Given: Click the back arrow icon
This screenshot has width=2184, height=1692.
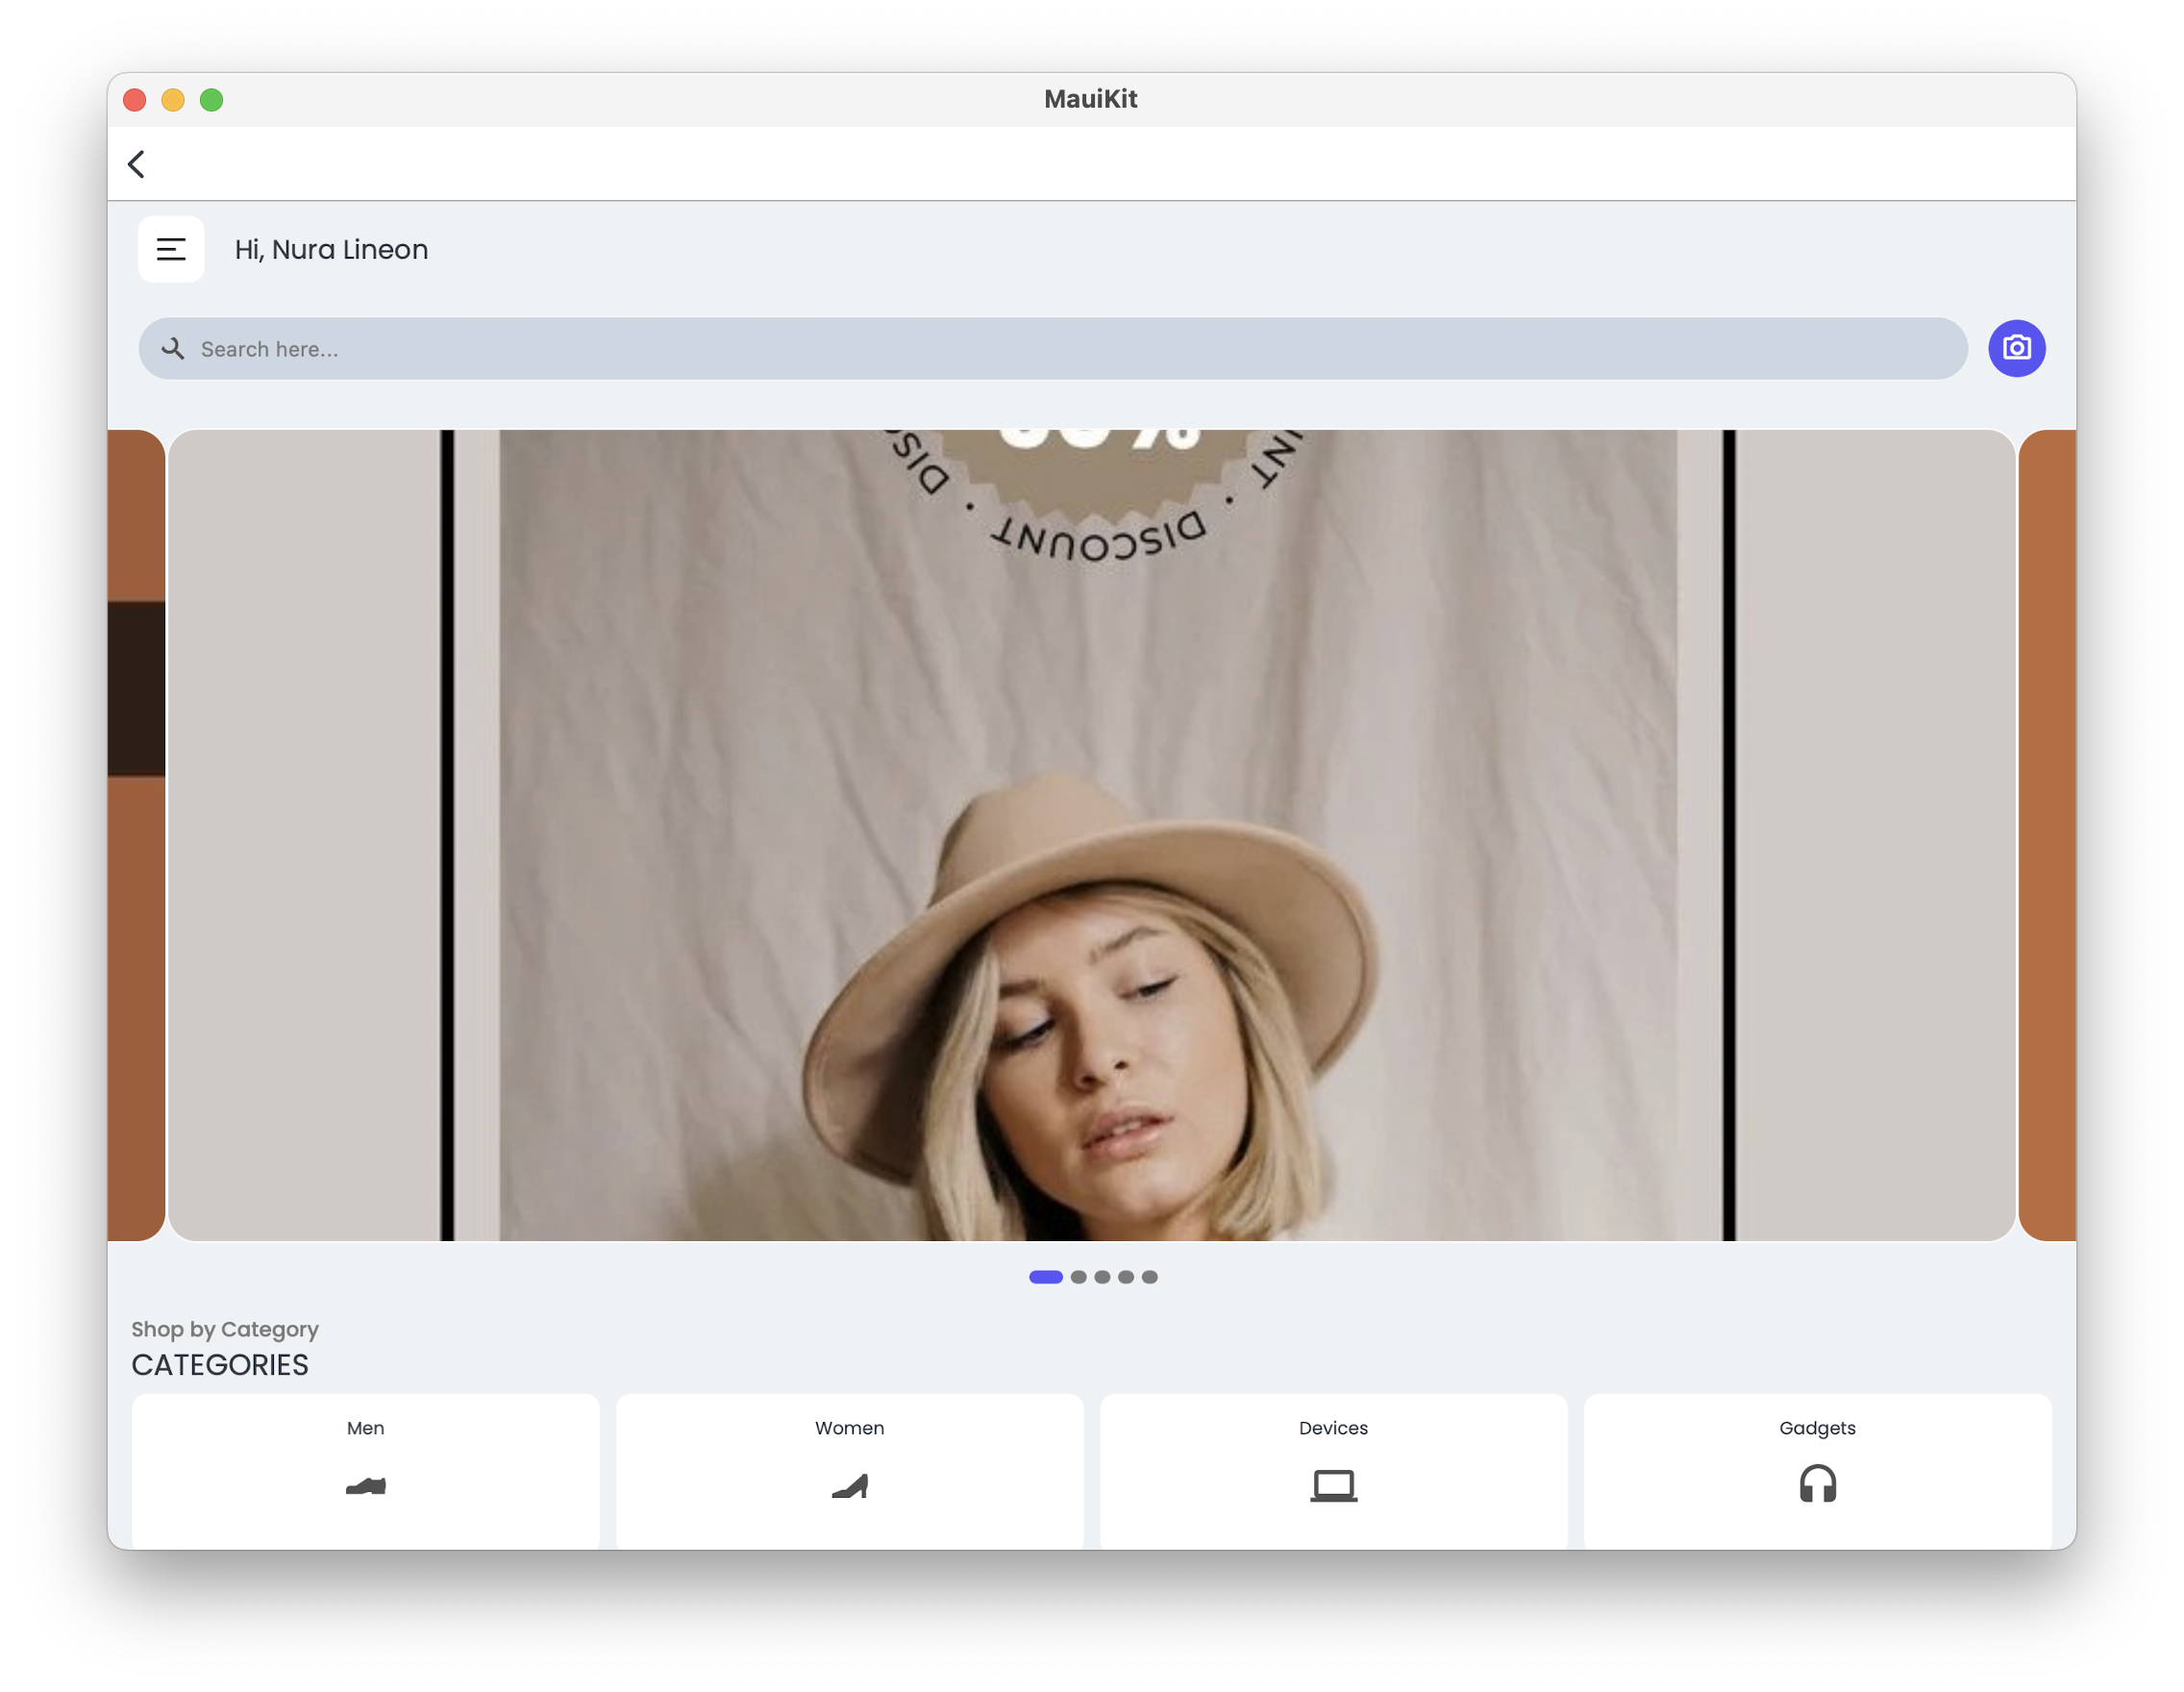Looking at the screenshot, I should pyautogui.click(x=137, y=164).
